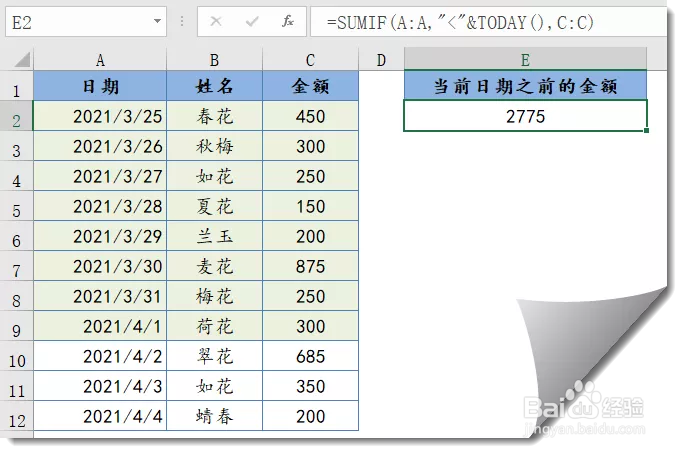The width and height of the screenshot is (682, 453).
Task: Select row 10 header
Action: point(17,356)
